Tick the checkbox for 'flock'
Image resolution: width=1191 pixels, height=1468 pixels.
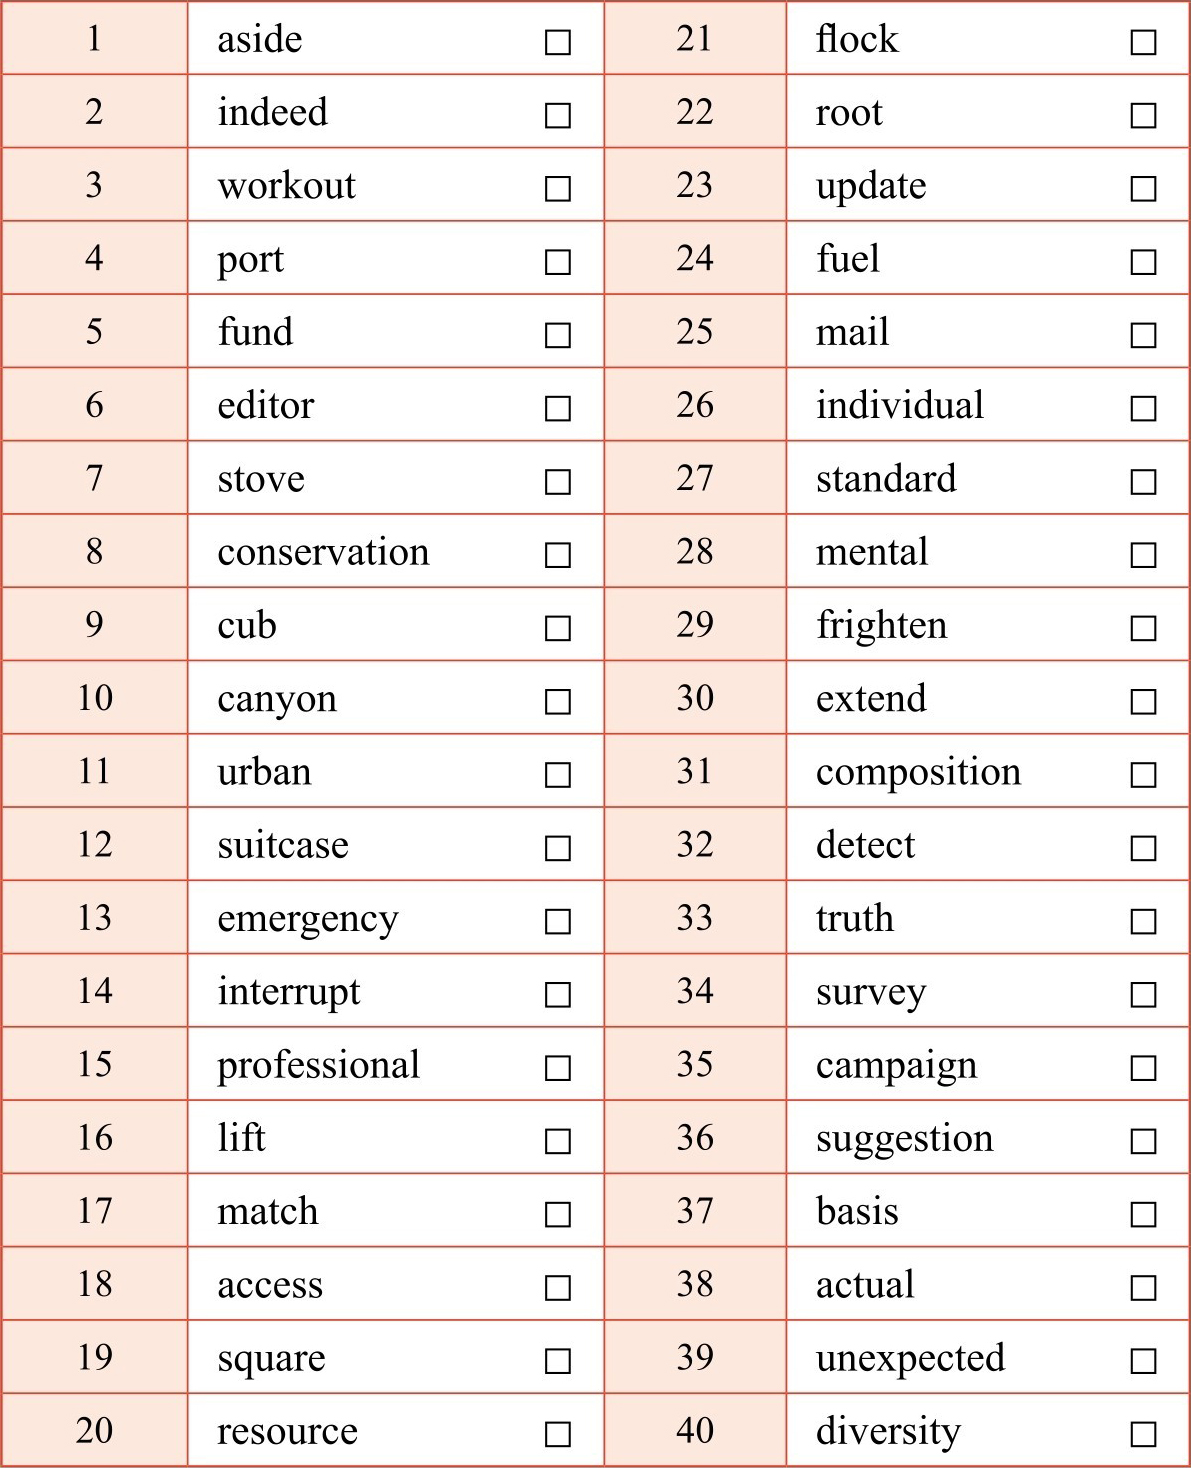click(x=1143, y=42)
